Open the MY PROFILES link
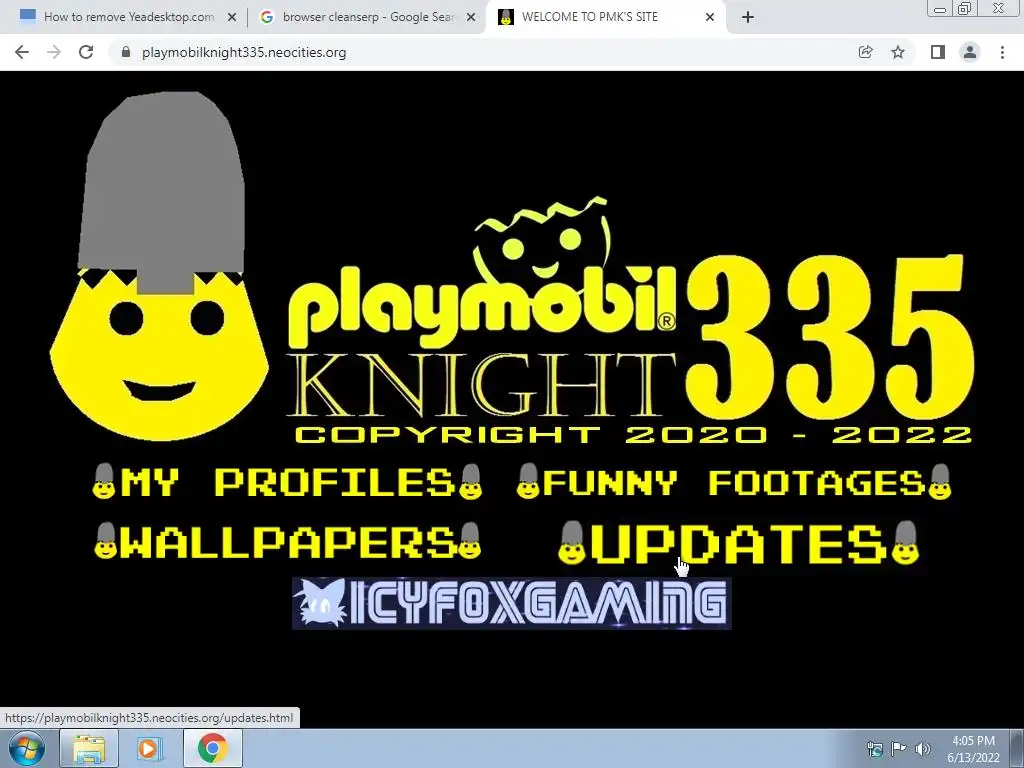Screen dimensions: 1024x768 click(x=287, y=482)
